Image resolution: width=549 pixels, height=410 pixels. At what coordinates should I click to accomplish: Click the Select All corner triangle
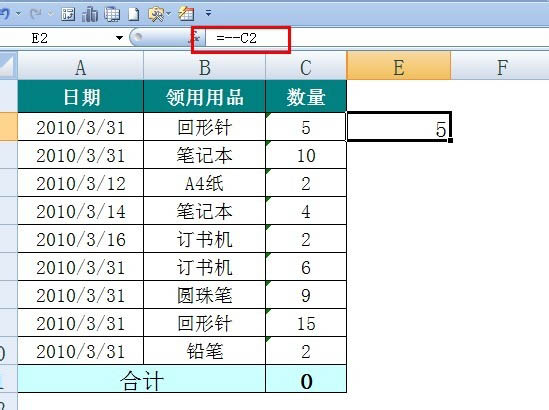coord(8,66)
